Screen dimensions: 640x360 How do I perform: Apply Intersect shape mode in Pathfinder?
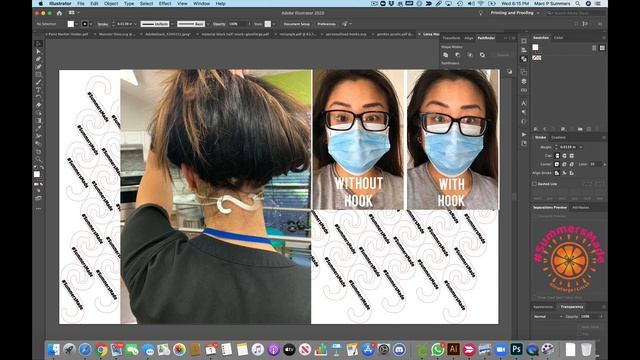coord(470,55)
